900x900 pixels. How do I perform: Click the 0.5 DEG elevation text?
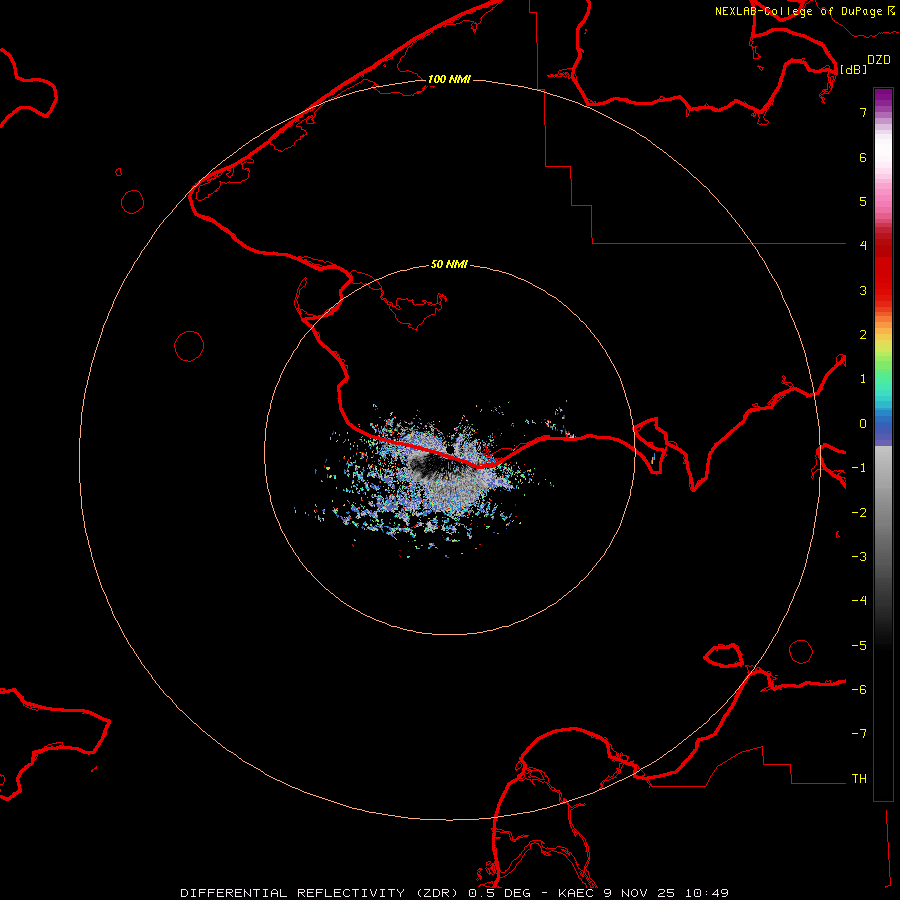(499, 893)
